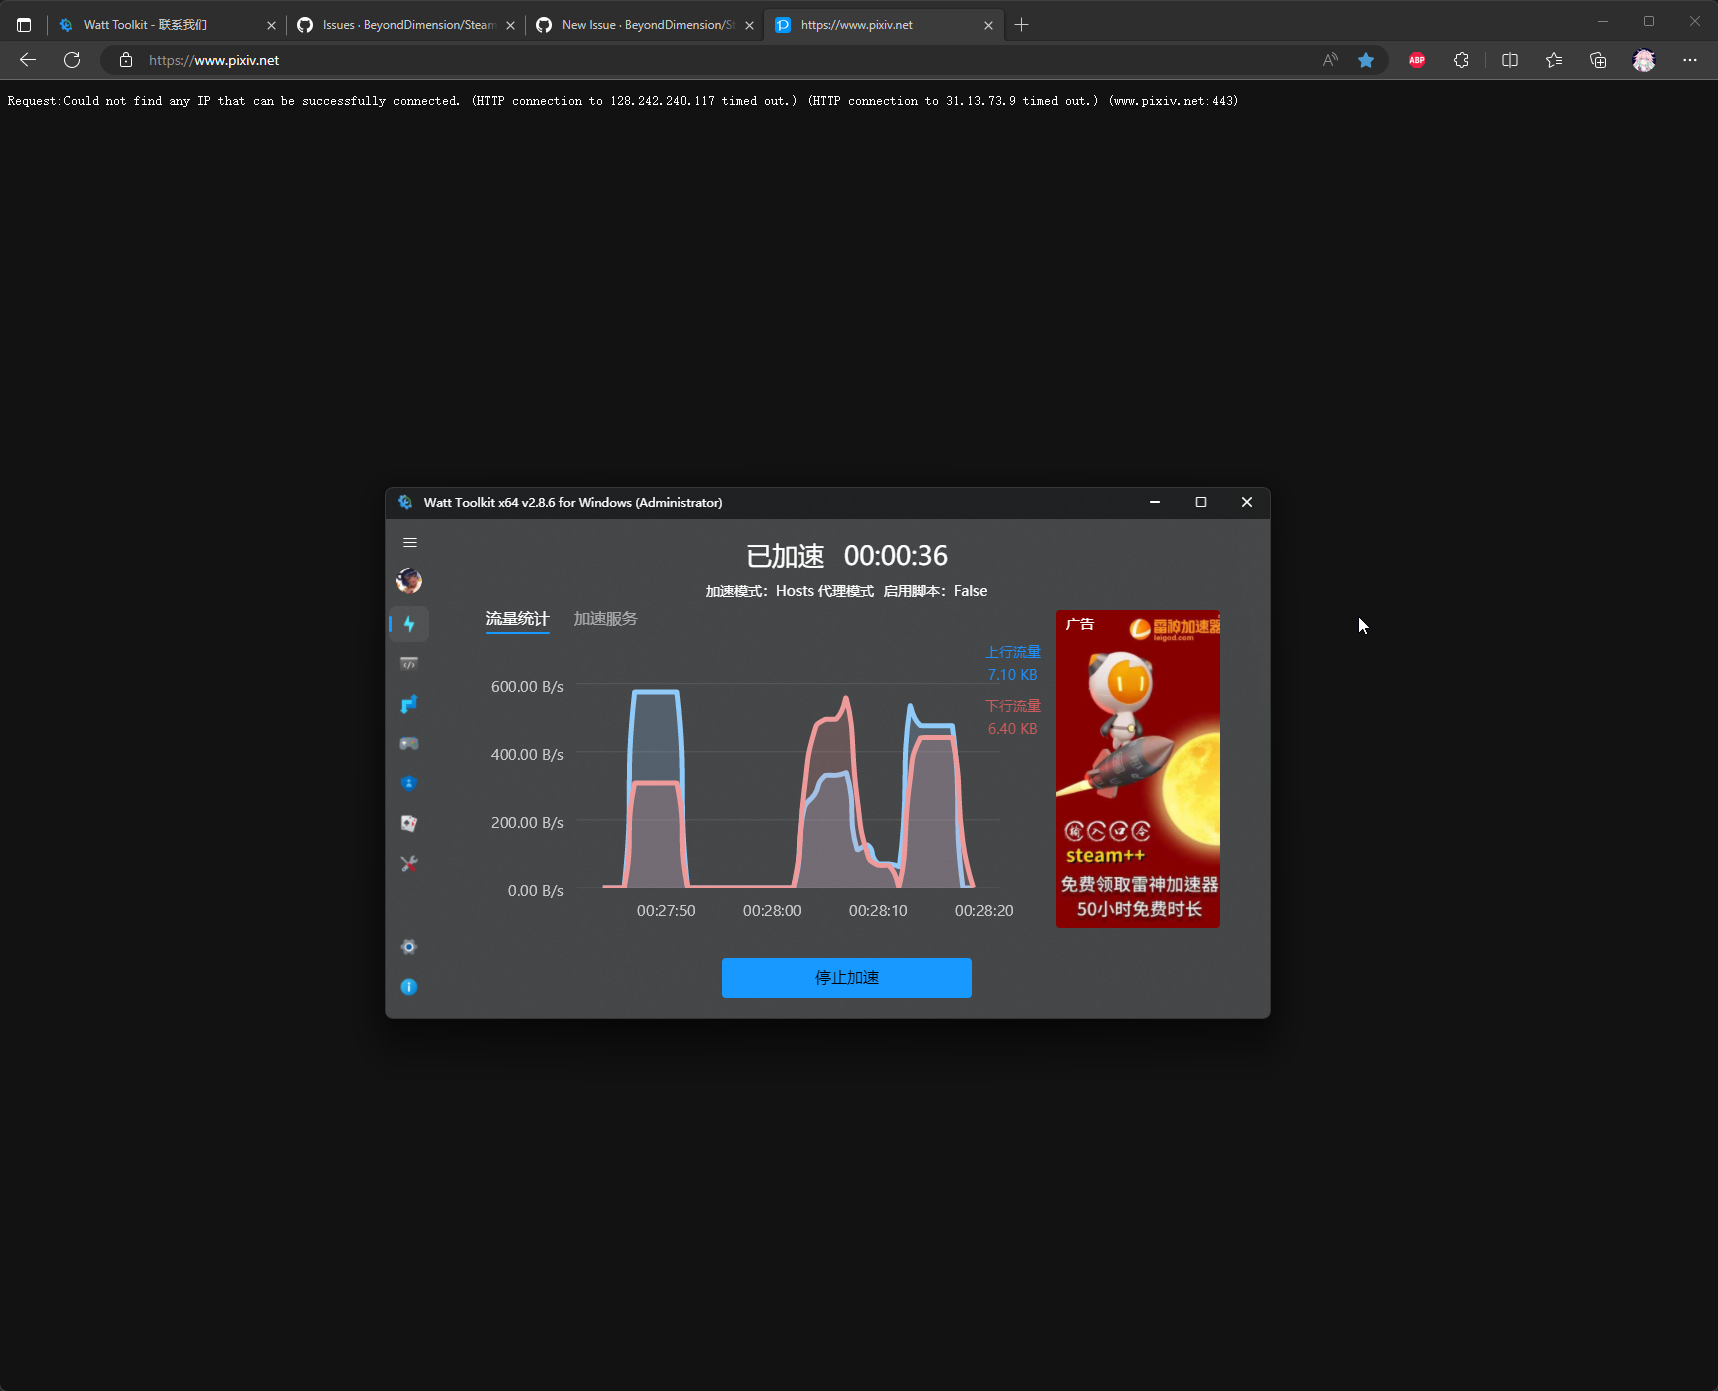This screenshot has height=1391, width=1718.
Task: Open the browser ellipsis settings menu
Action: pyautogui.click(x=1692, y=60)
